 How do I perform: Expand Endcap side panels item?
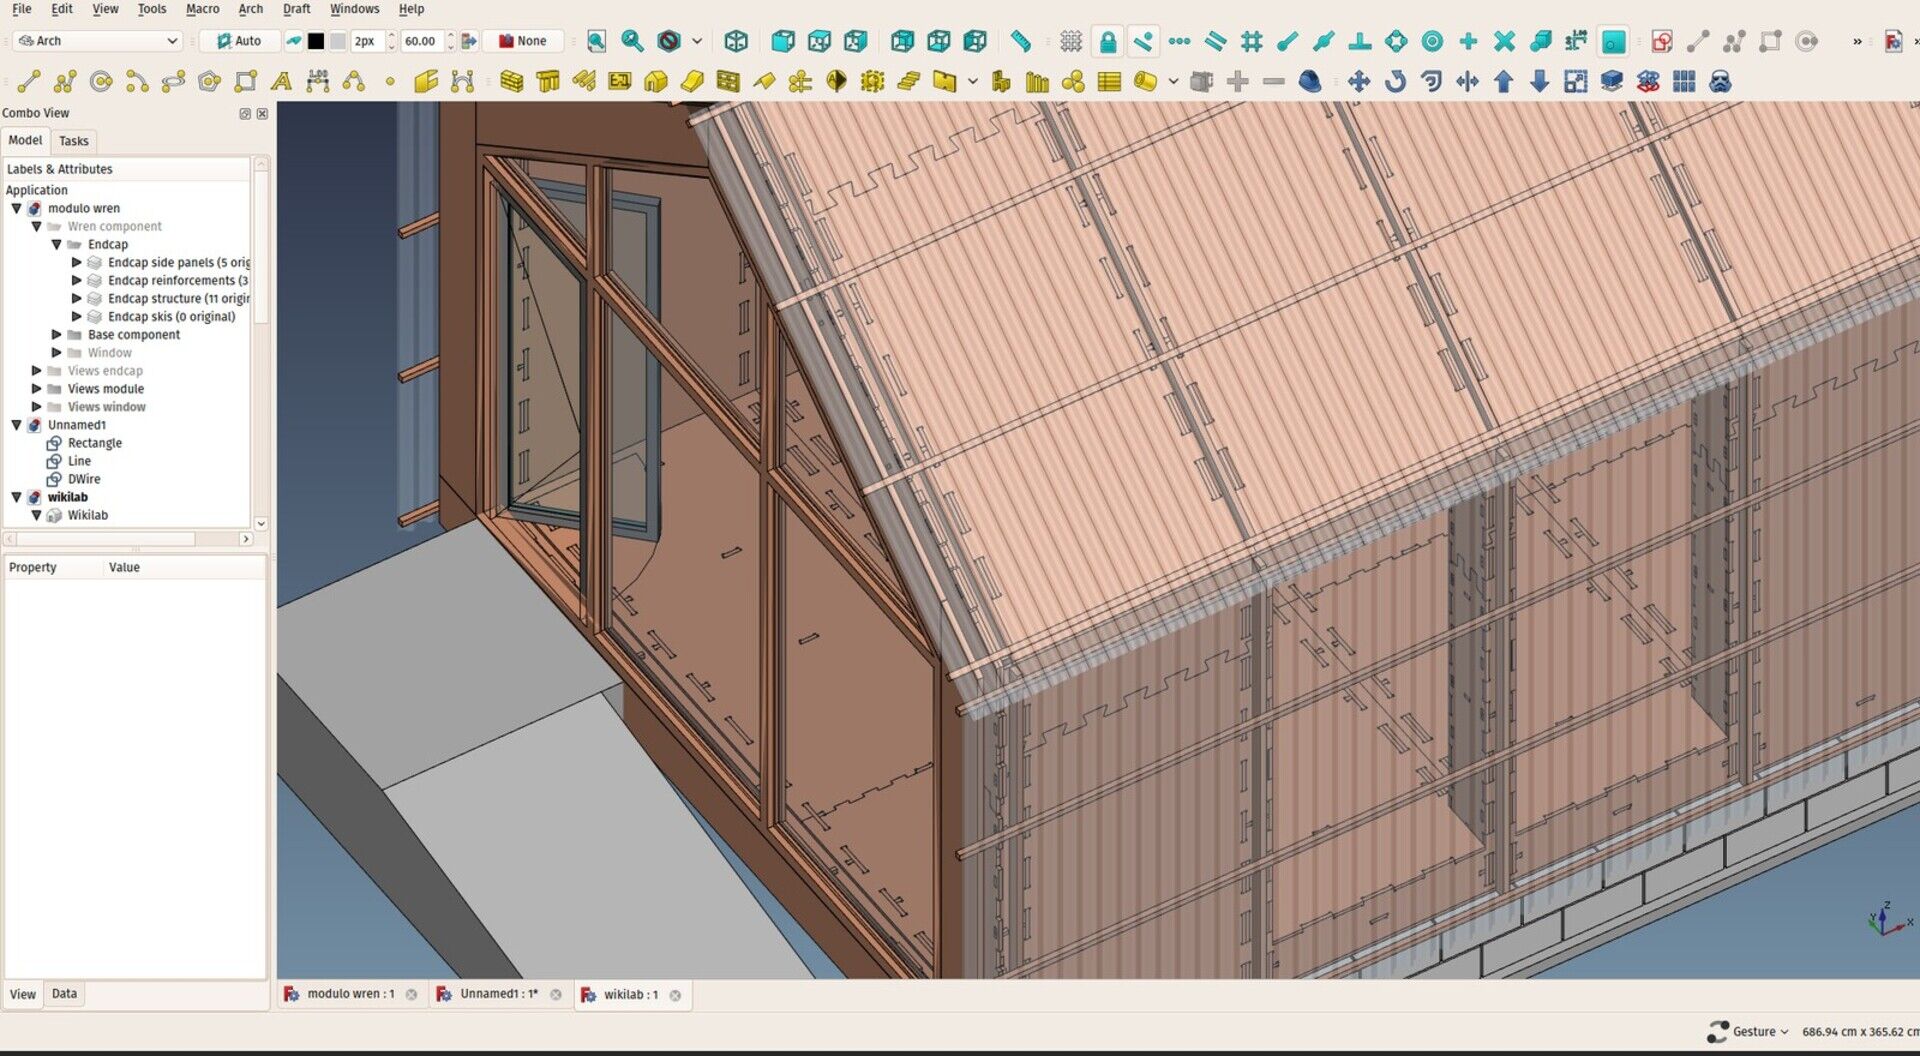[x=76, y=262]
